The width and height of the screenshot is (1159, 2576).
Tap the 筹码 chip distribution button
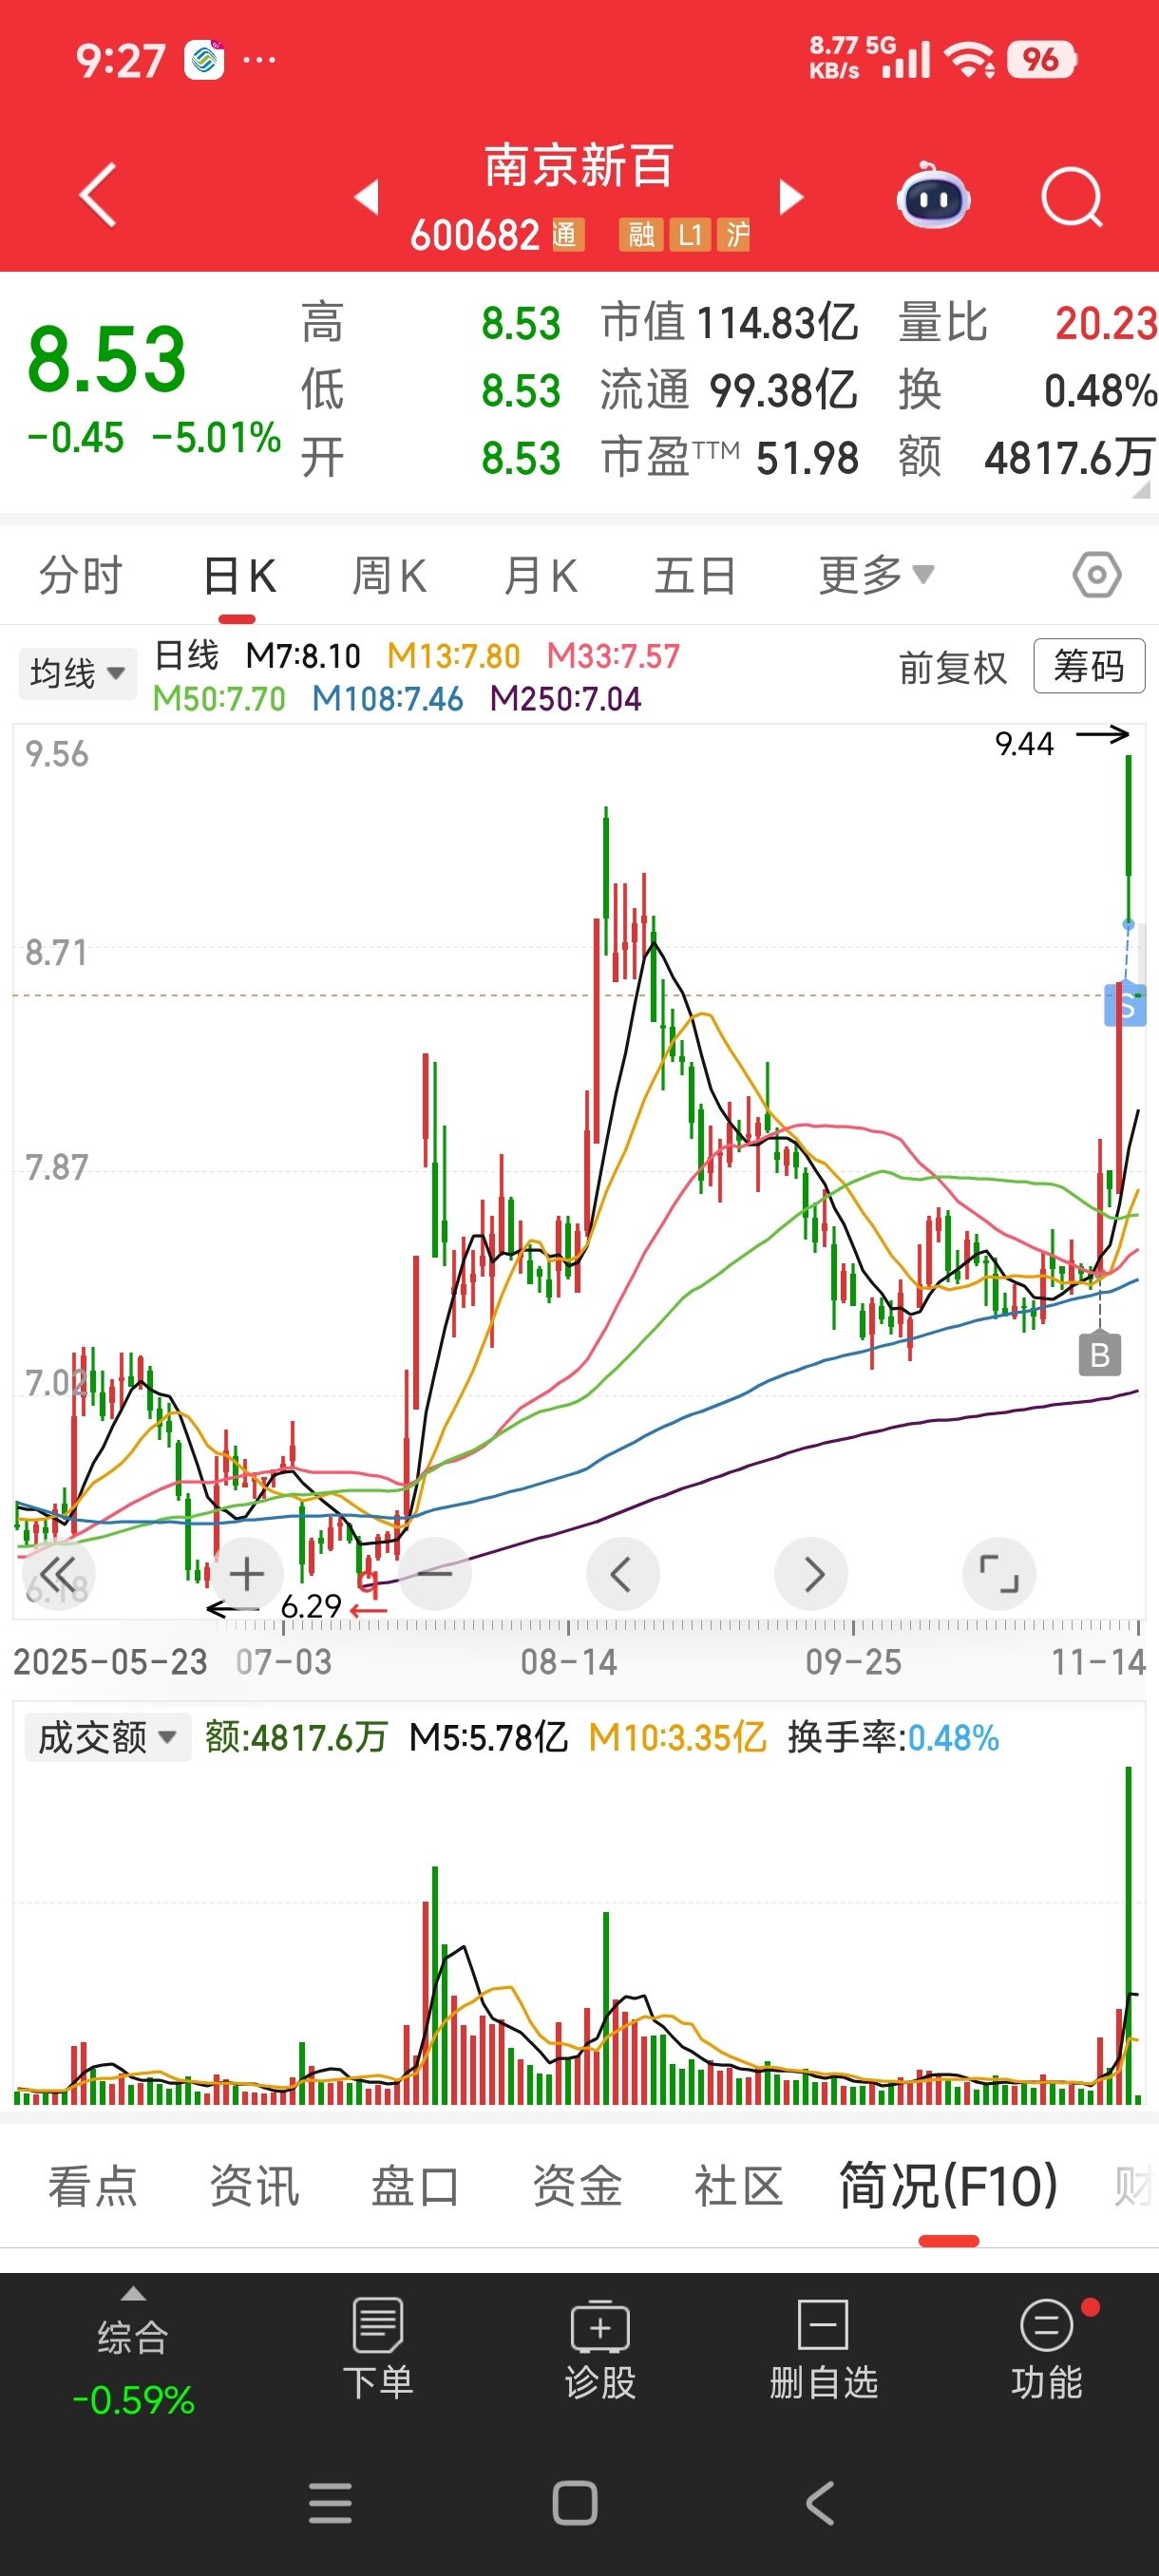click(1089, 666)
